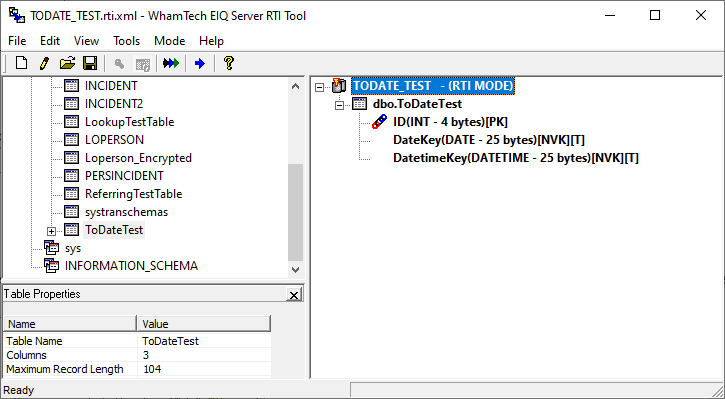Click the INCIDENT2 table icon
Viewport: 725px width, 399px height.
pyautogui.click(x=71, y=104)
